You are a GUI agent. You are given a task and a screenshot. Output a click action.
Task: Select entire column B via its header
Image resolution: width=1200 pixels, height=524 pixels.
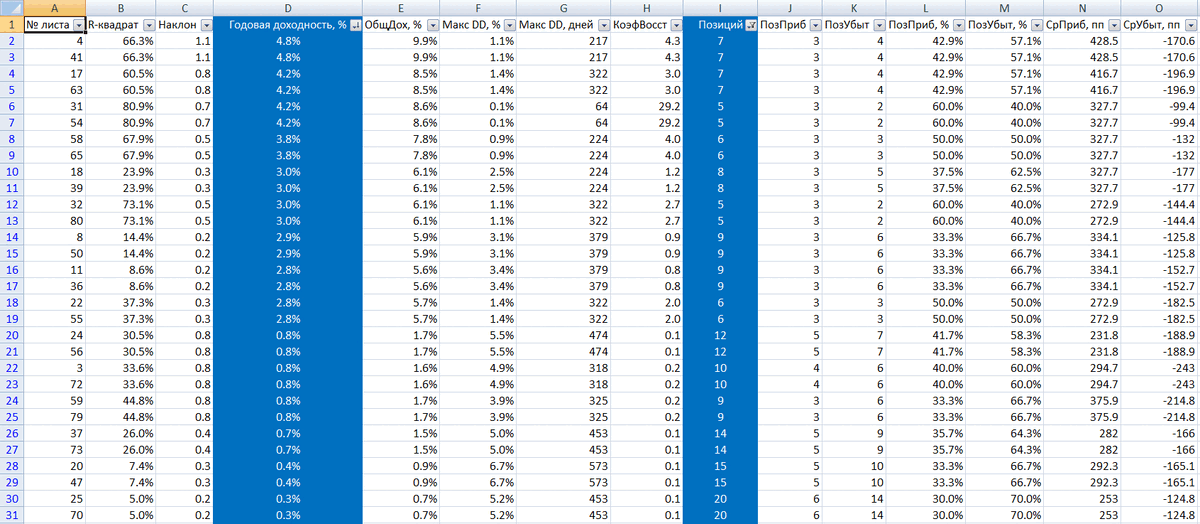pos(122,7)
